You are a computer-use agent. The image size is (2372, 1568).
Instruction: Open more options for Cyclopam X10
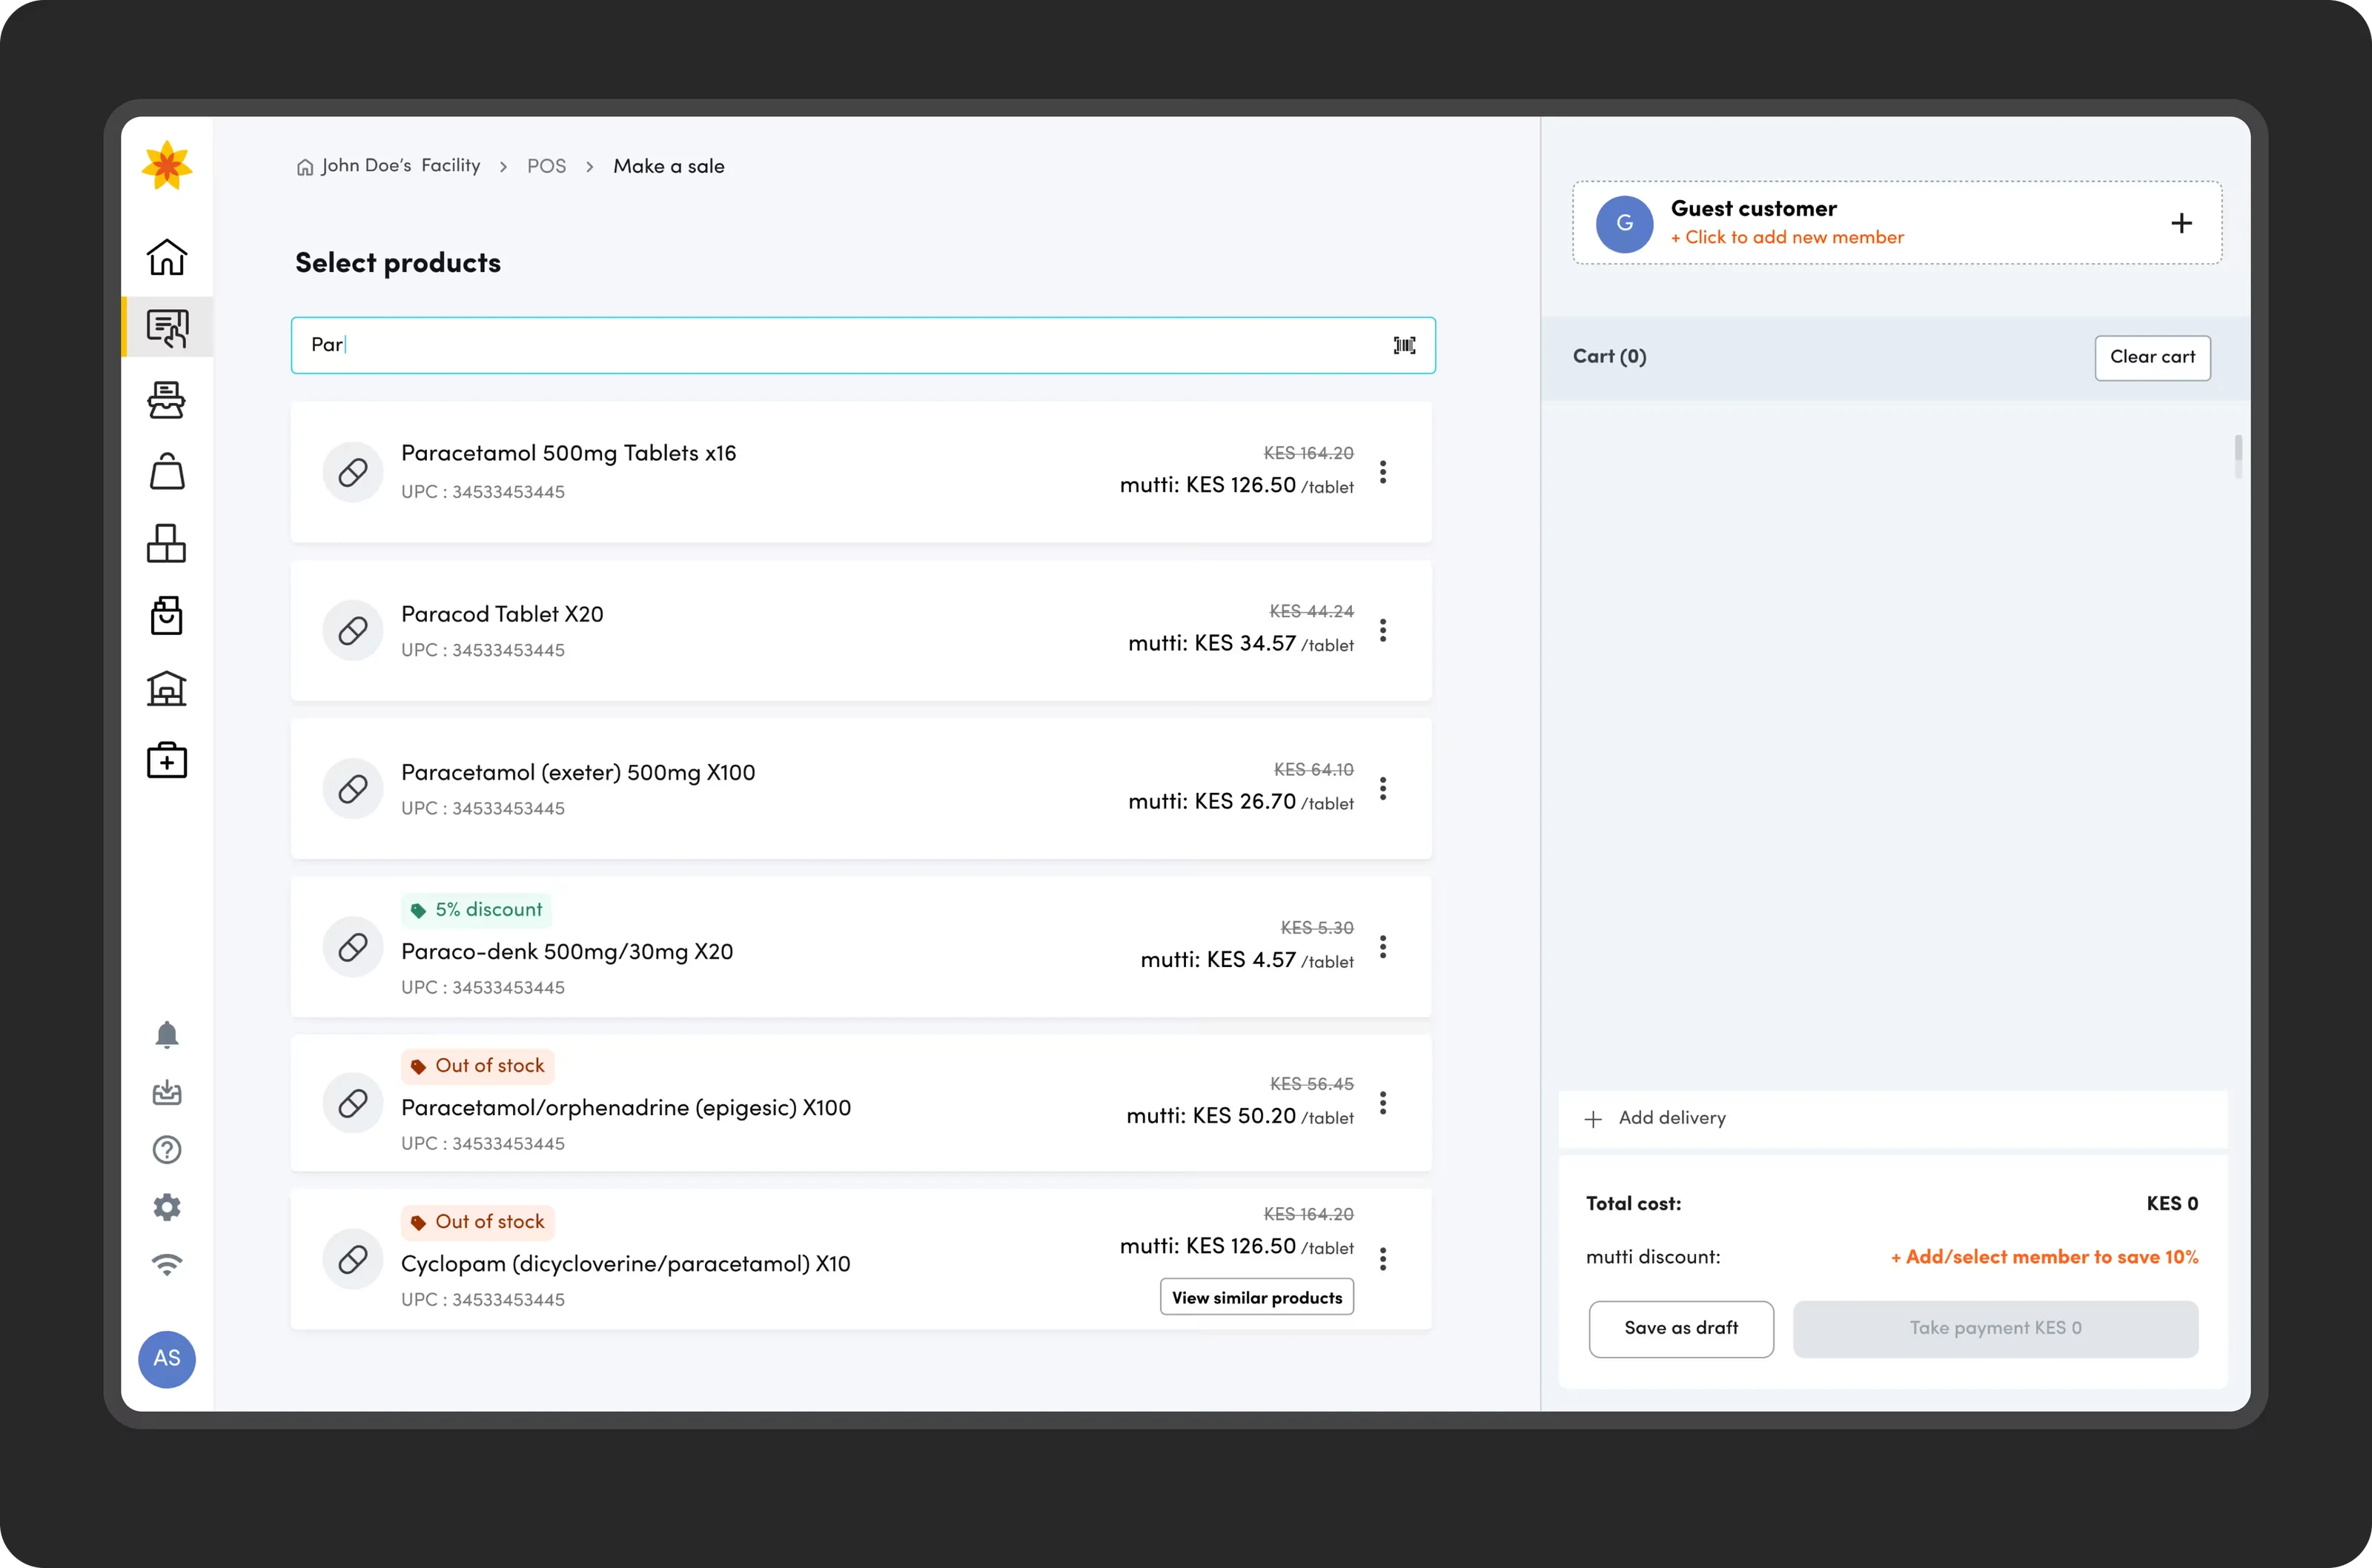point(1383,1259)
